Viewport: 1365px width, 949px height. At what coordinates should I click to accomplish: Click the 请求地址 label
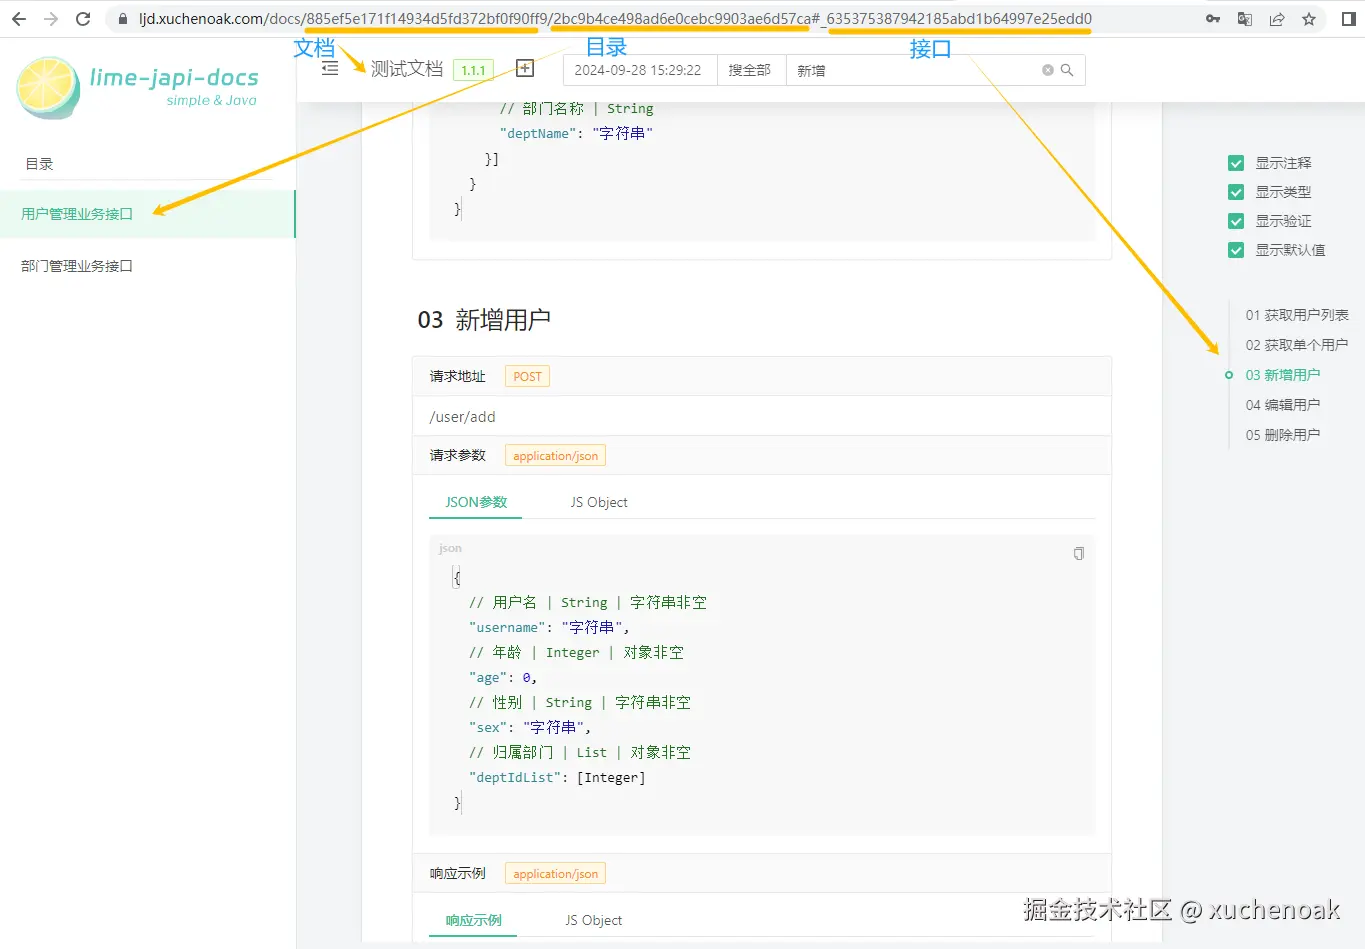tap(458, 377)
